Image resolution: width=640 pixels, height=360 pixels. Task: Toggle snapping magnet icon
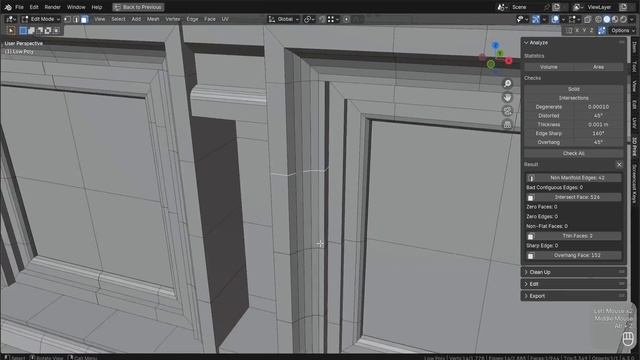[322, 19]
